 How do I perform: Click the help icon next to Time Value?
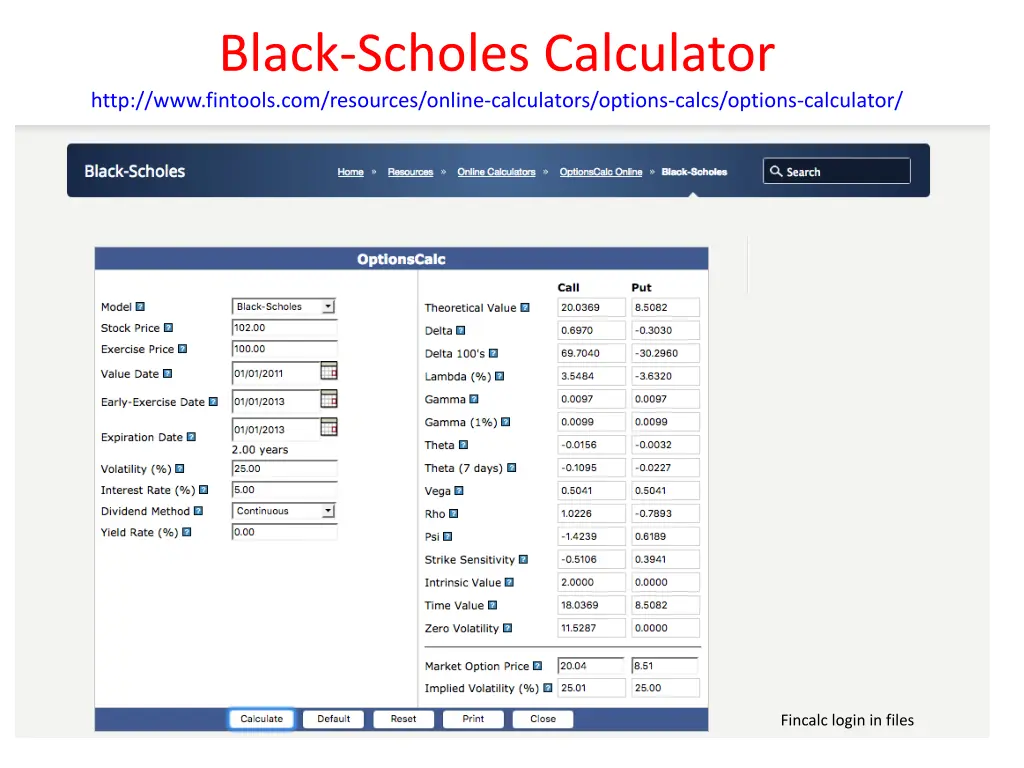click(493, 605)
